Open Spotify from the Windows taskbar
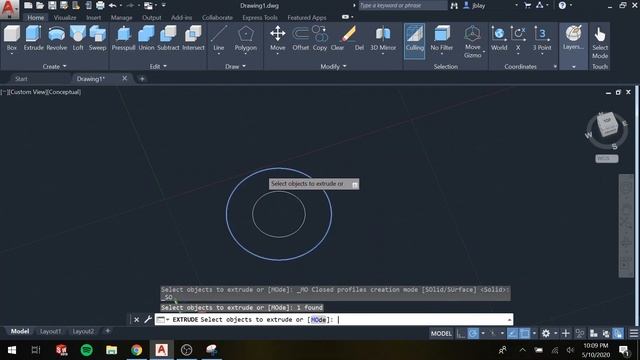The height and width of the screenshot is (360, 640). click(x=87, y=350)
